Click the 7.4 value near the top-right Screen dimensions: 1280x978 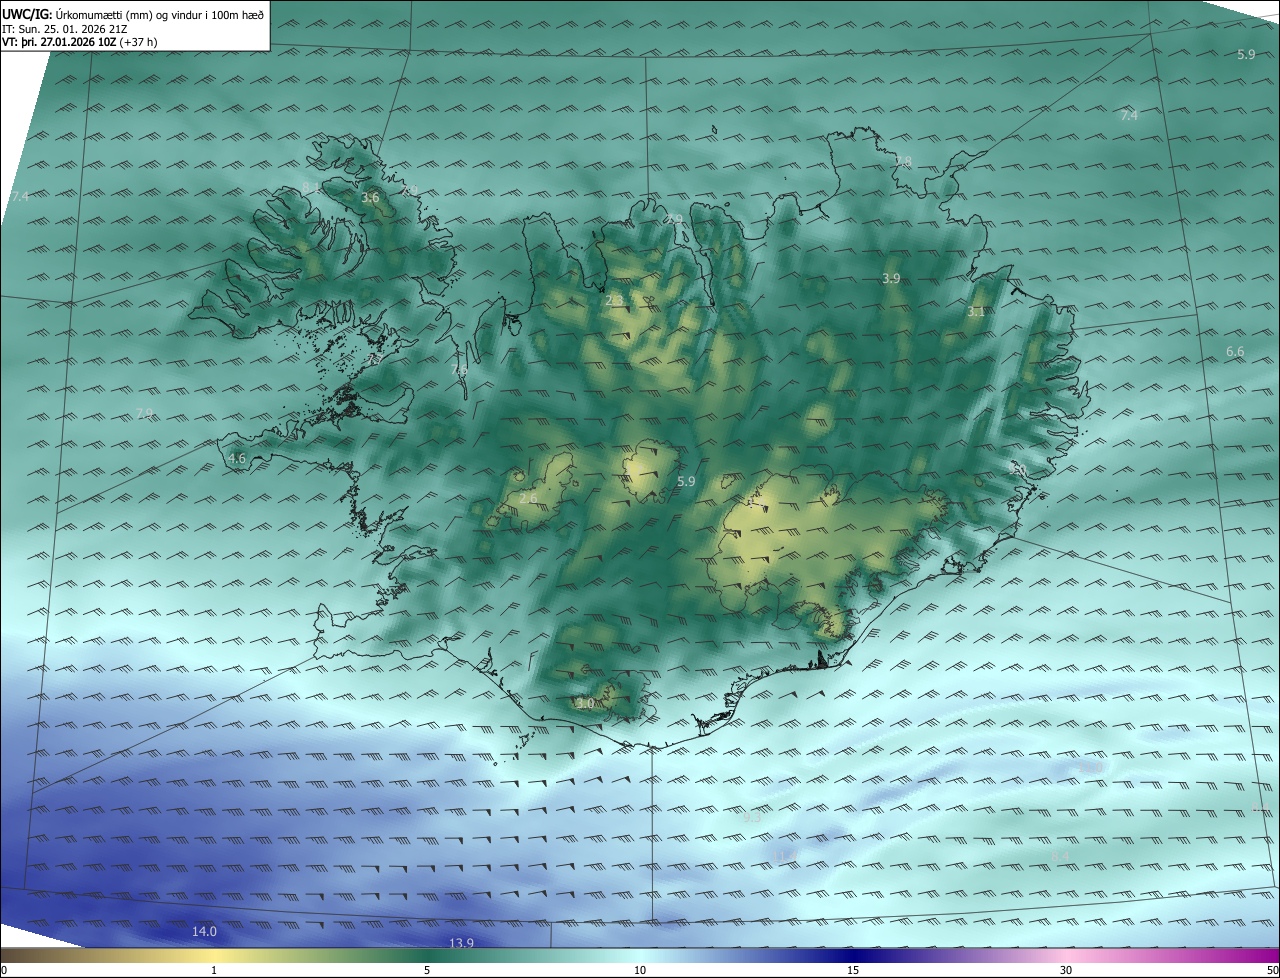pos(1129,116)
